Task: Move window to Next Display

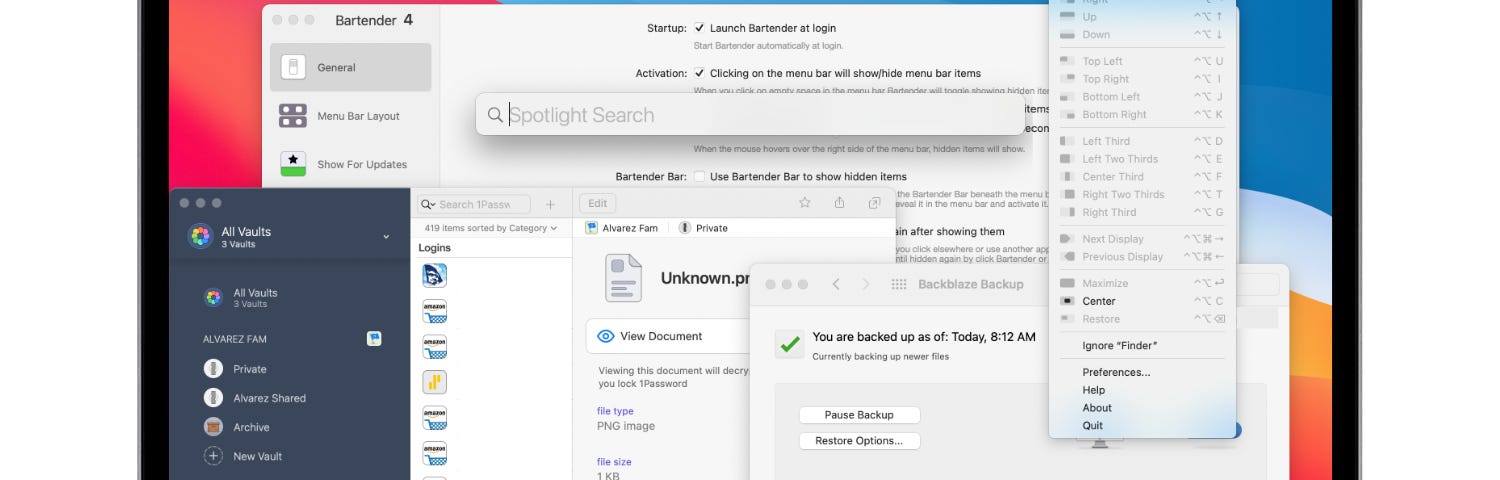Action: (x=1142, y=239)
